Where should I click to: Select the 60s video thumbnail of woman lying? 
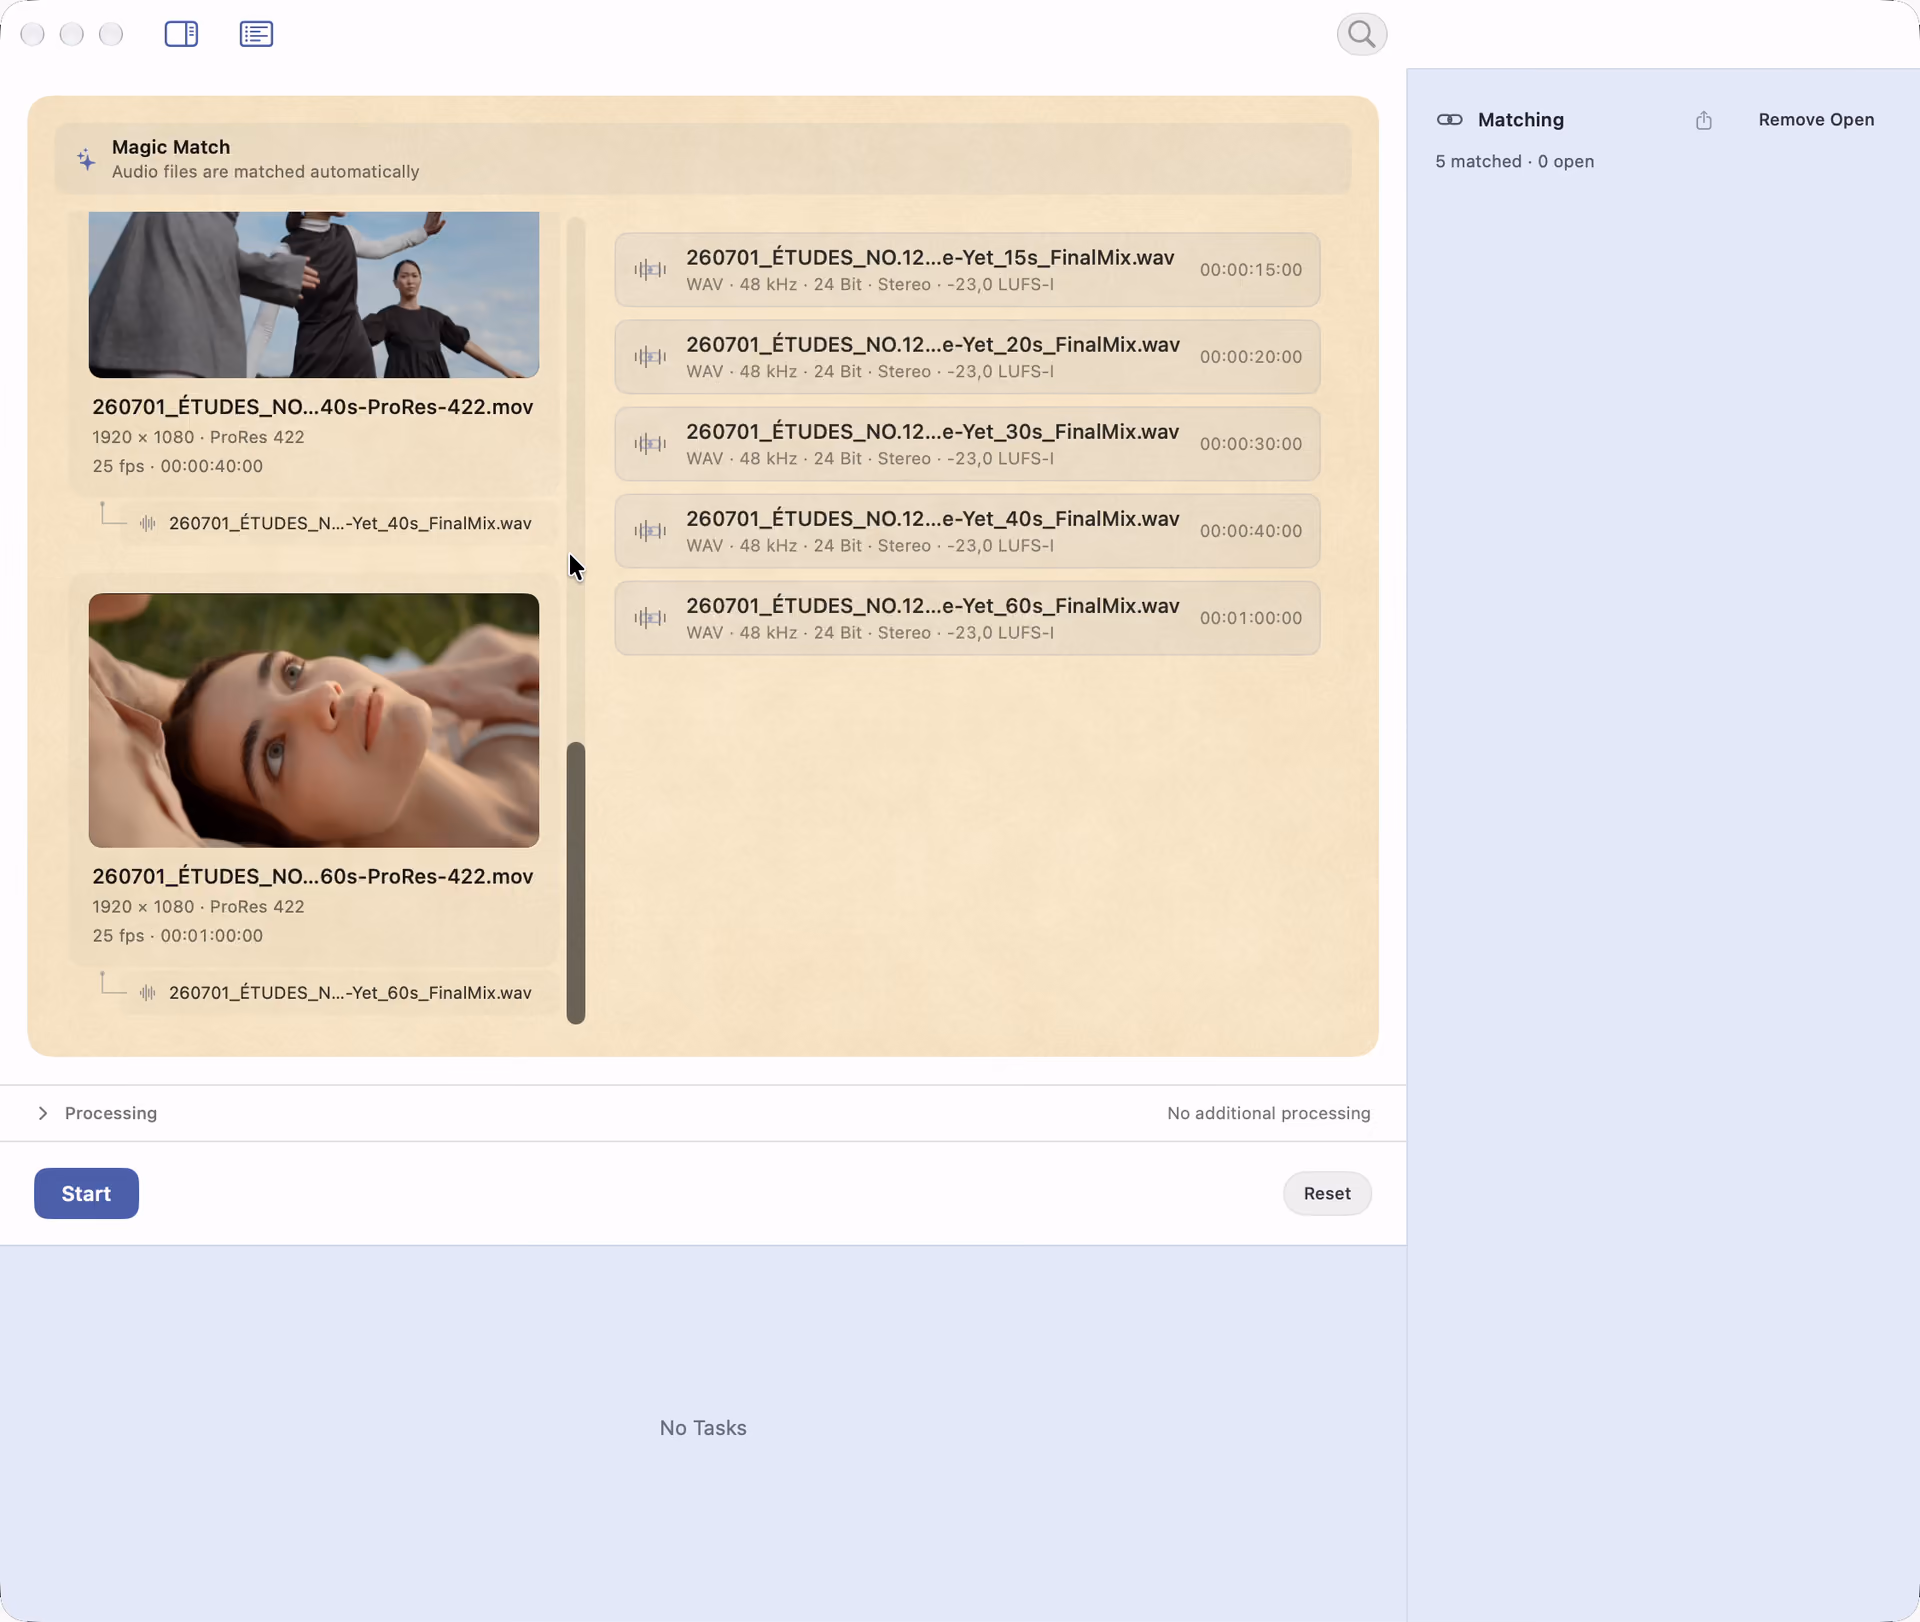click(x=314, y=721)
